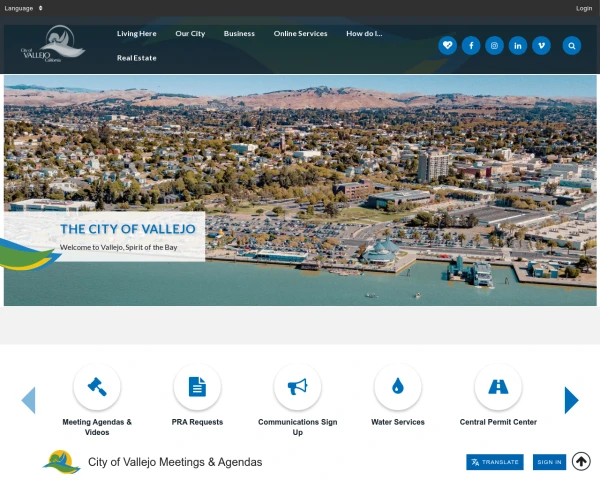This screenshot has width=600, height=480.
Task: Go to previous carousel items with left arrow
Action: 28,400
